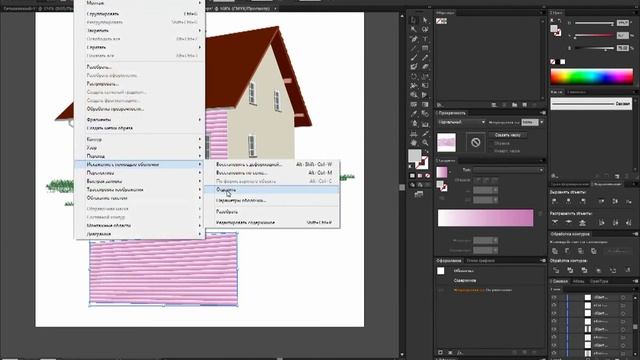Select the Eyedropper tool
640x360 pixels.
tap(414, 113)
